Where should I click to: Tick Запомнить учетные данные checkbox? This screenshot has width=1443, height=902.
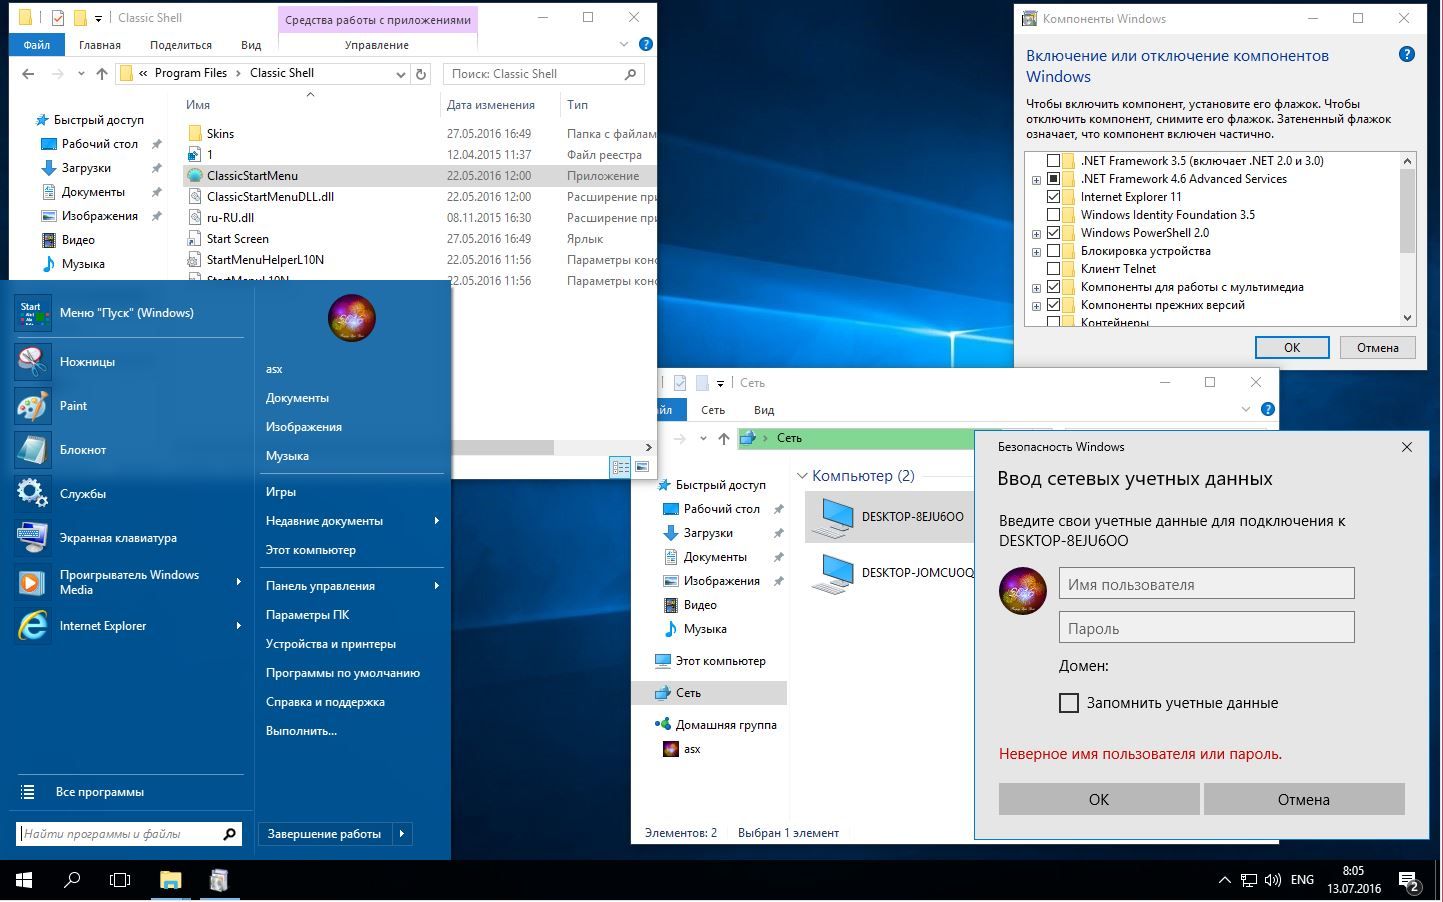1069,703
